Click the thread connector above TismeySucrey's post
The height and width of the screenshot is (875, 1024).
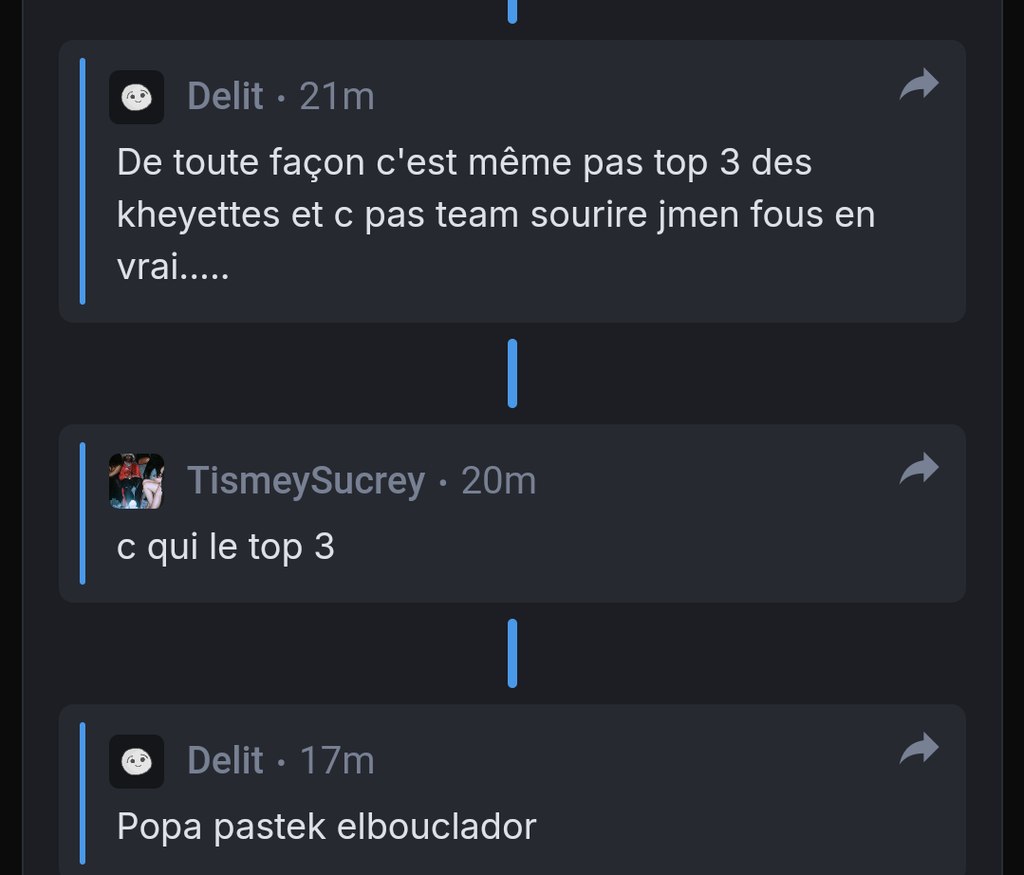coord(512,373)
